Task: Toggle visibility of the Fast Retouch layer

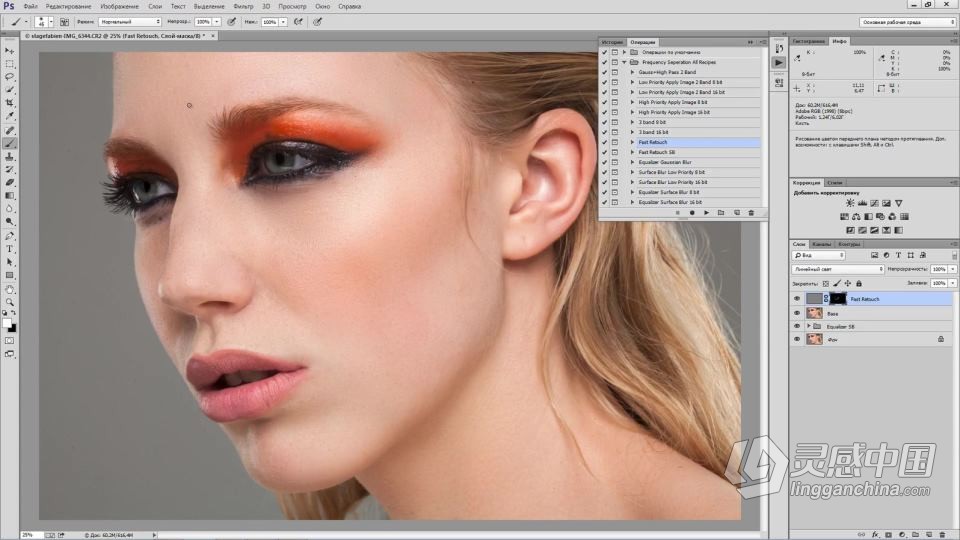Action: pos(797,299)
